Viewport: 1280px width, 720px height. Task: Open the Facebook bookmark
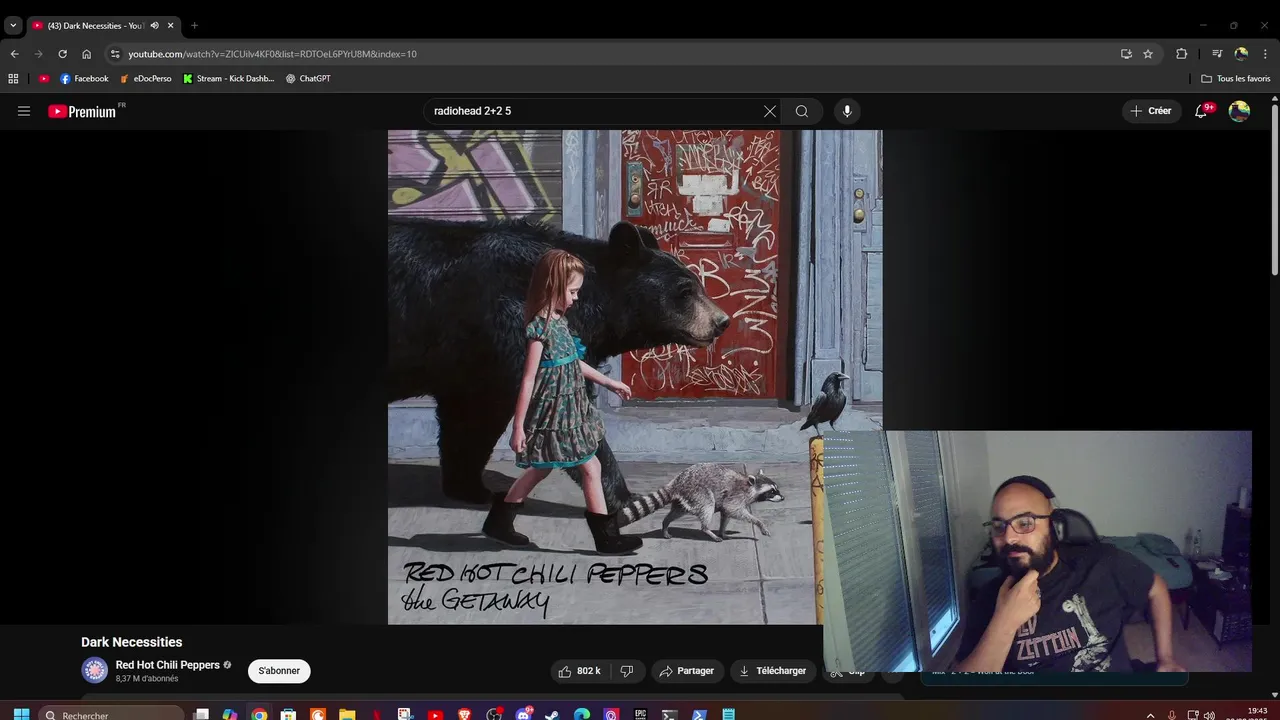point(84,78)
